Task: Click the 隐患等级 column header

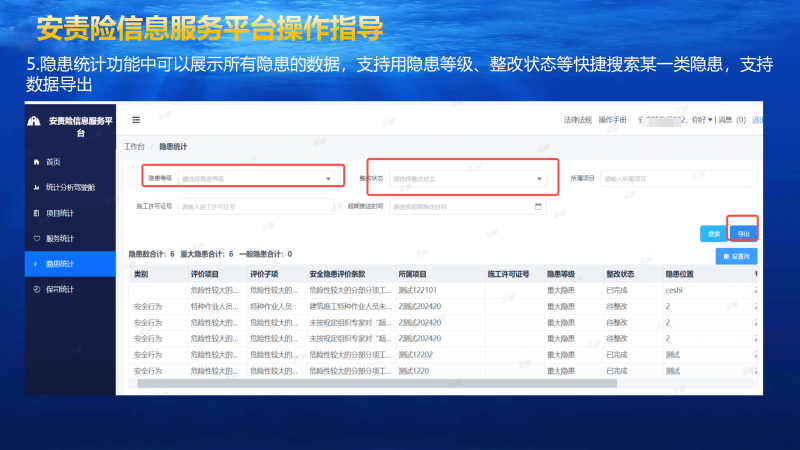Action: [x=561, y=274]
